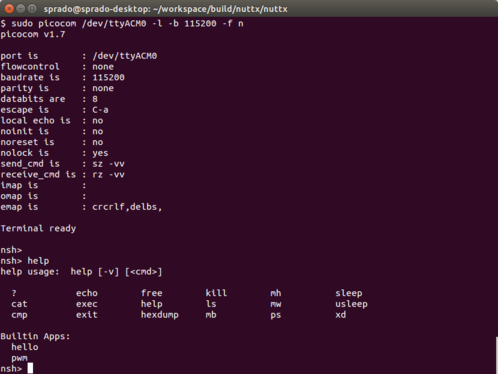The height and width of the screenshot is (374, 498).
Task: Click the 'exec' command
Action: (x=87, y=304)
